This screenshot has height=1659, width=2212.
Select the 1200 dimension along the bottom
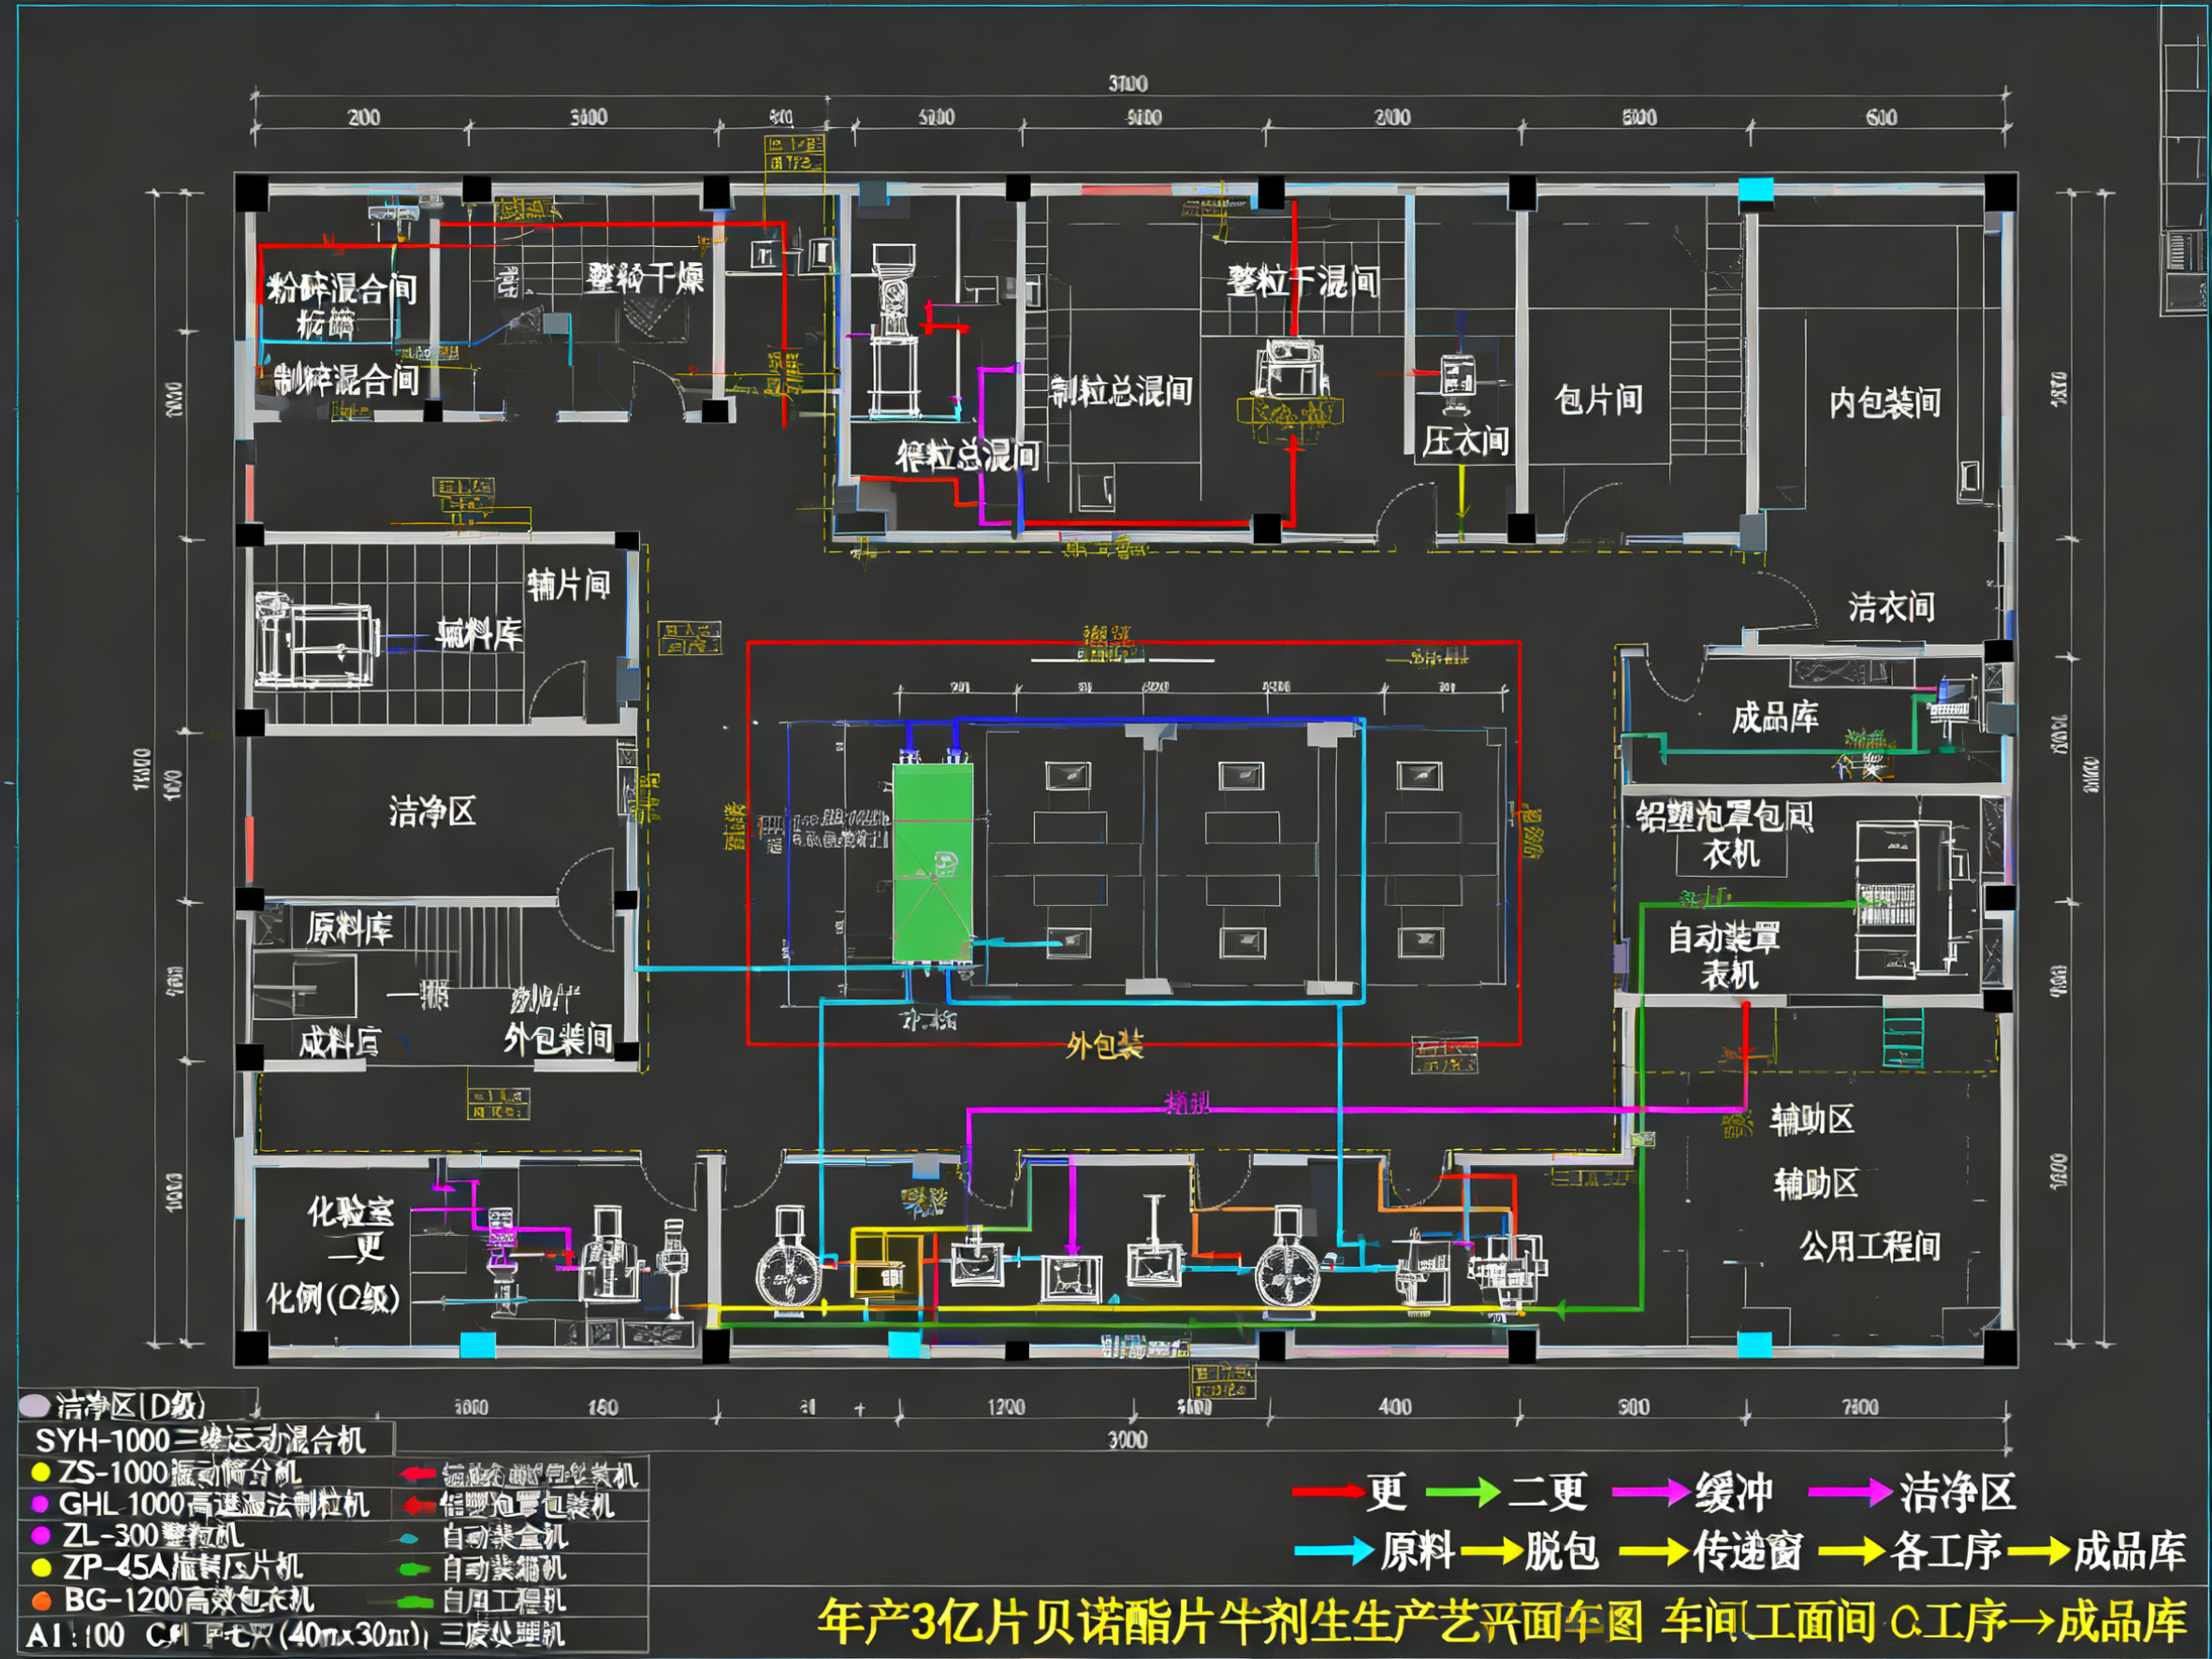pos(1006,1407)
